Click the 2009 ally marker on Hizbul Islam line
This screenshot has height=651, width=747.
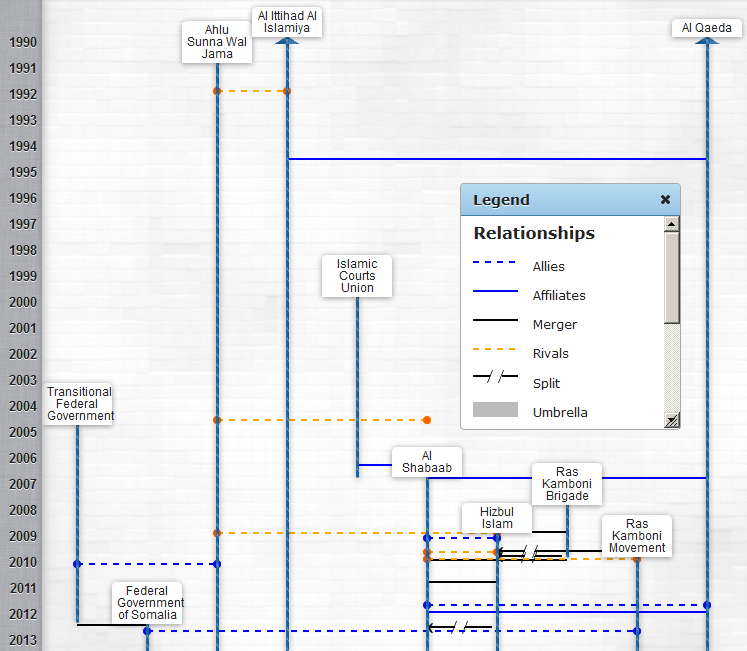click(x=497, y=538)
